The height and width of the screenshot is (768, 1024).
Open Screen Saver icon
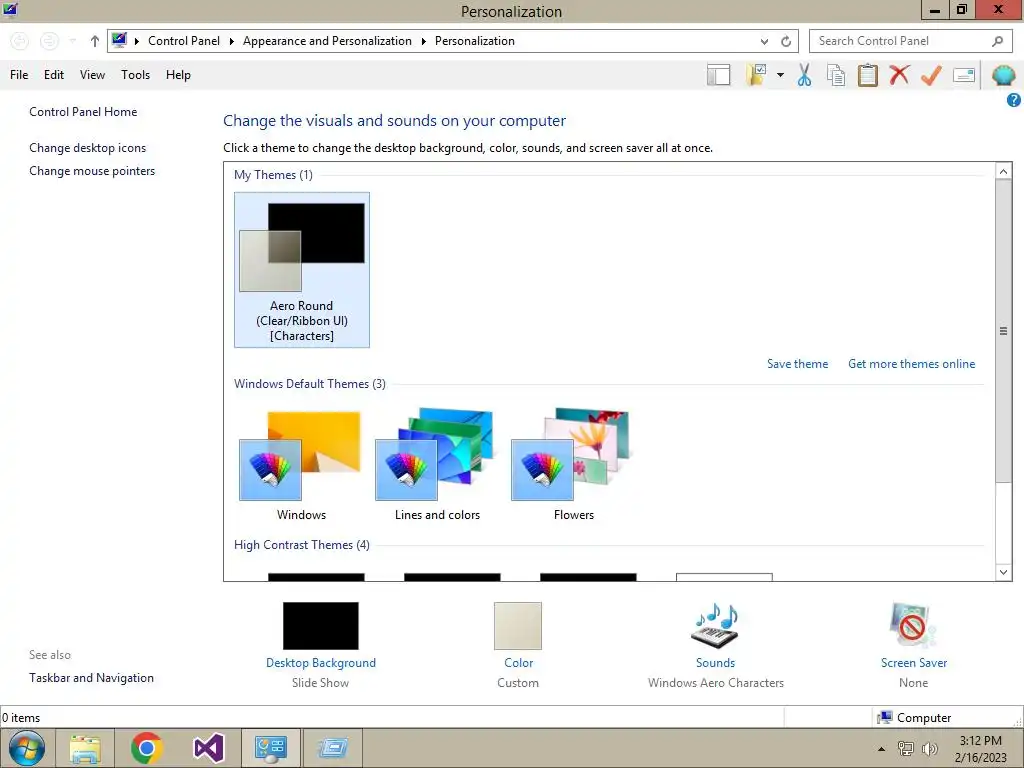(x=913, y=626)
